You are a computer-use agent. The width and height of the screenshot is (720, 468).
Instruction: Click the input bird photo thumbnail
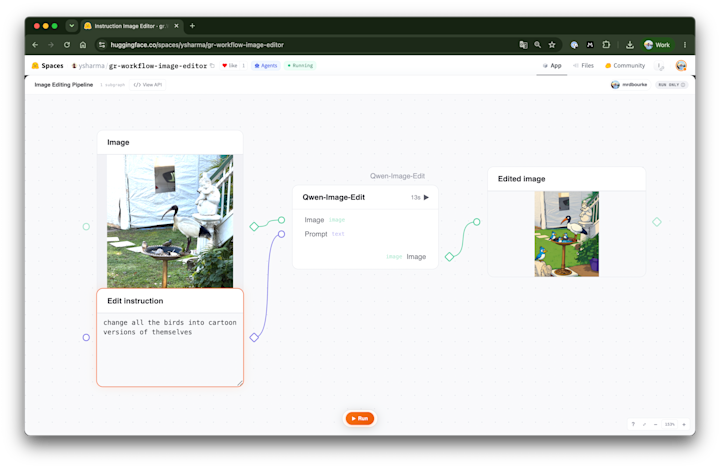[x=170, y=221]
